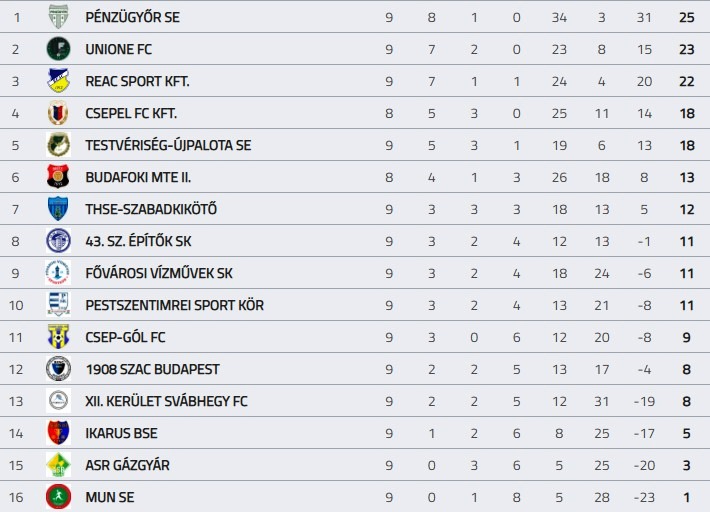
Task: Click the THSE-Szabadkikötő shield icon
Action: tap(58, 209)
